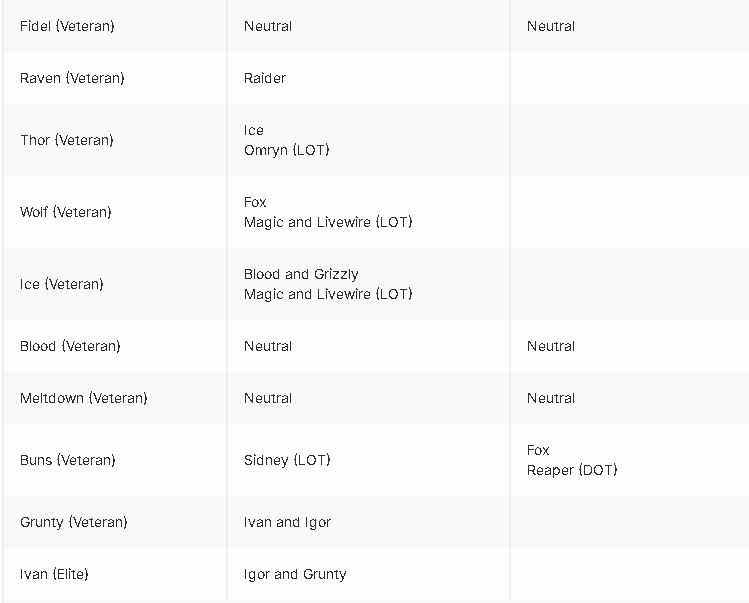749x603 pixels.
Task: Select the "Wolf (Veteran)" cell
Action: click(x=66, y=212)
